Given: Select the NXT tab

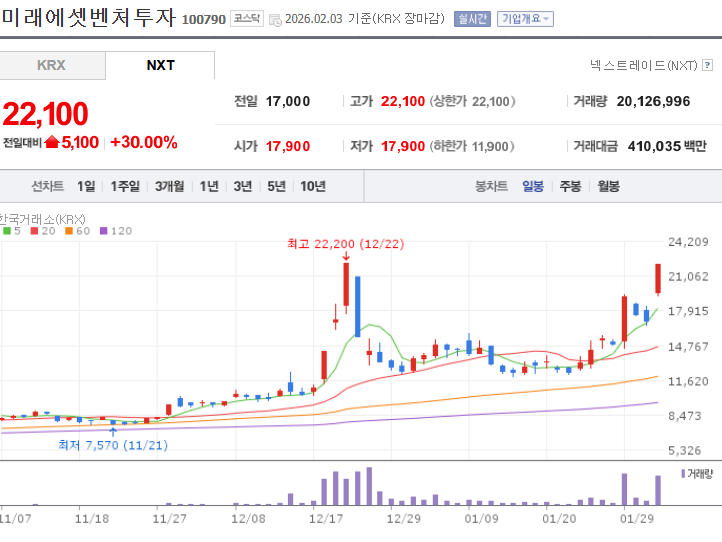Looking at the screenshot, I should point(160,65).
